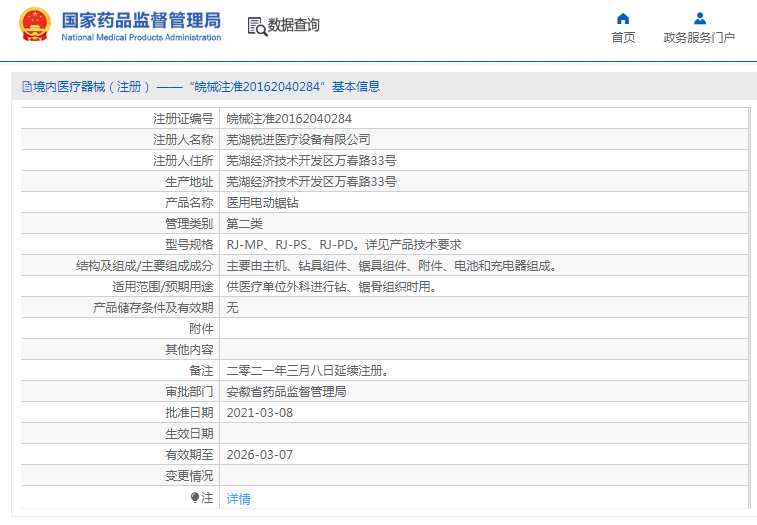Screen dimensions: 757x525
Task: Open the 详情 link
Action: pos(238,498)
